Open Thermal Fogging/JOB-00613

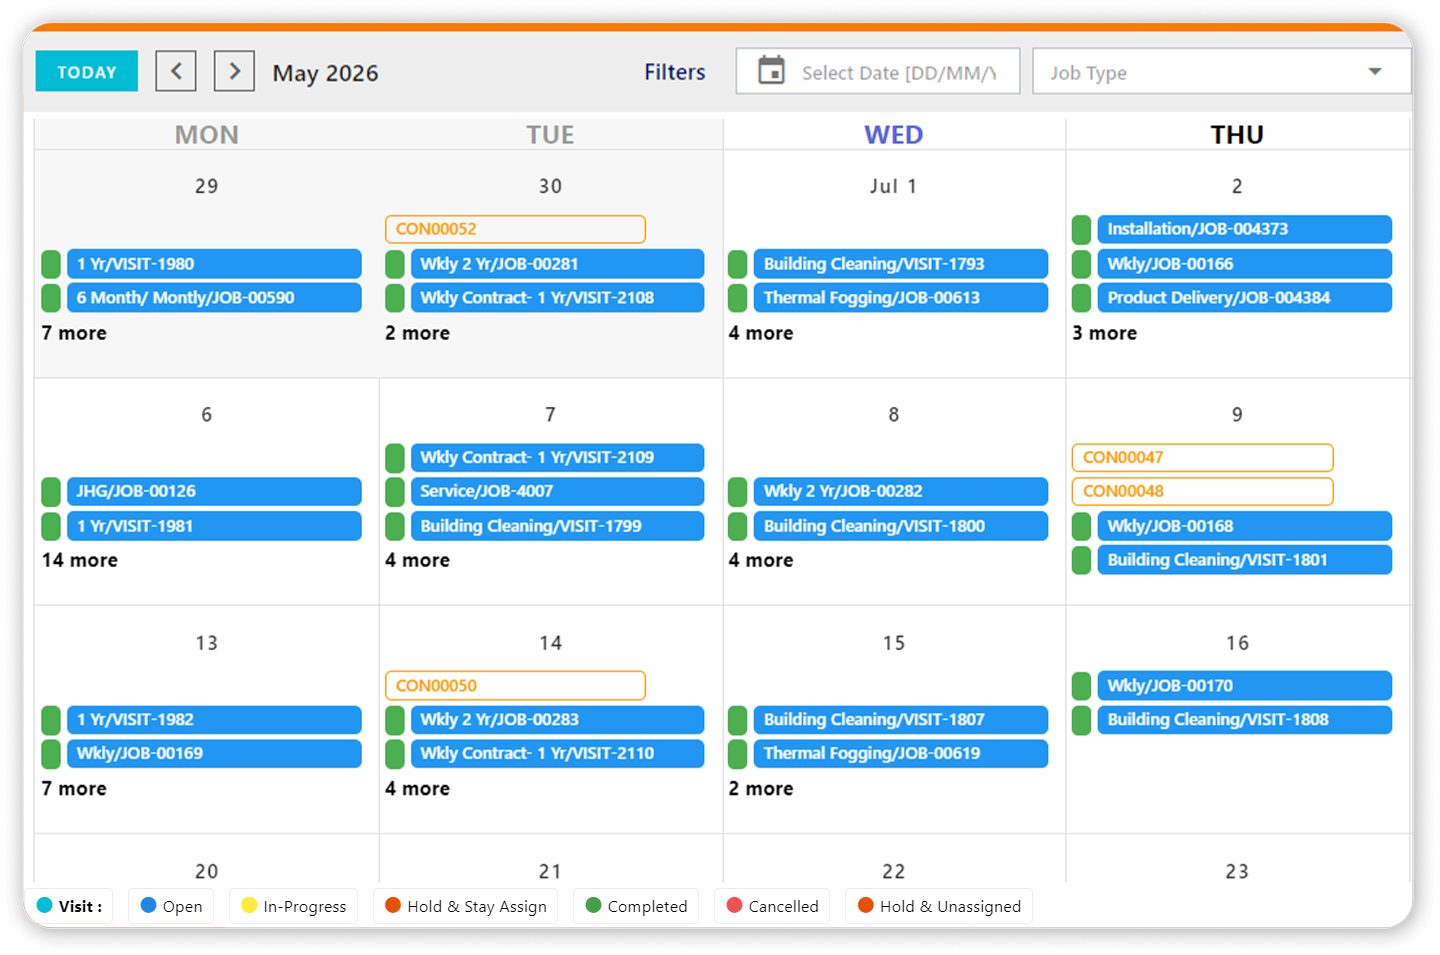tap(901, 298)
